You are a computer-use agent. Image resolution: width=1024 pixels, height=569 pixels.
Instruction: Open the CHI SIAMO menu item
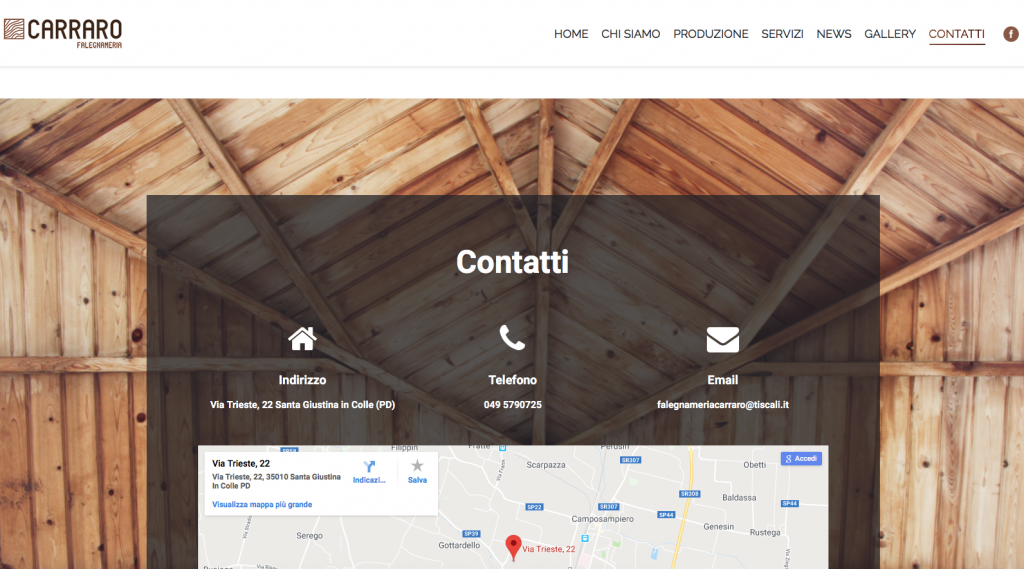(630, 34)
